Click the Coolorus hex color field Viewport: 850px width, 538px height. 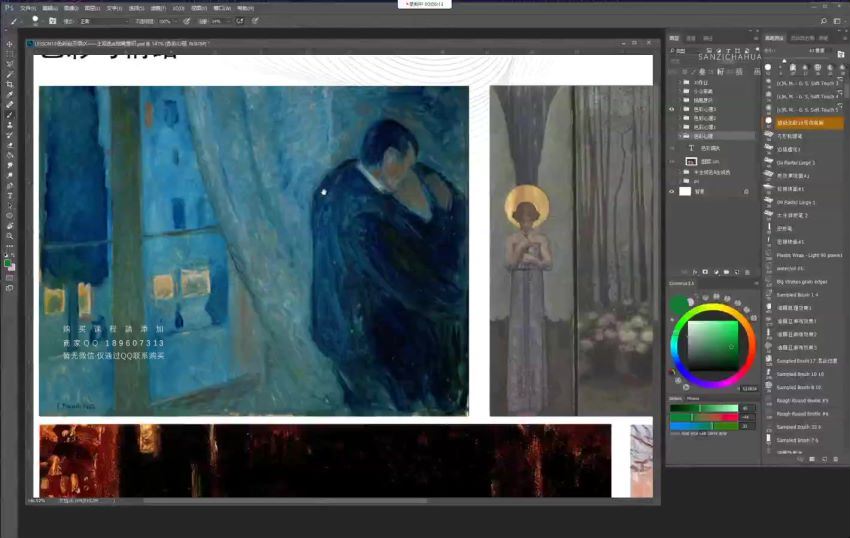(749, 388)
